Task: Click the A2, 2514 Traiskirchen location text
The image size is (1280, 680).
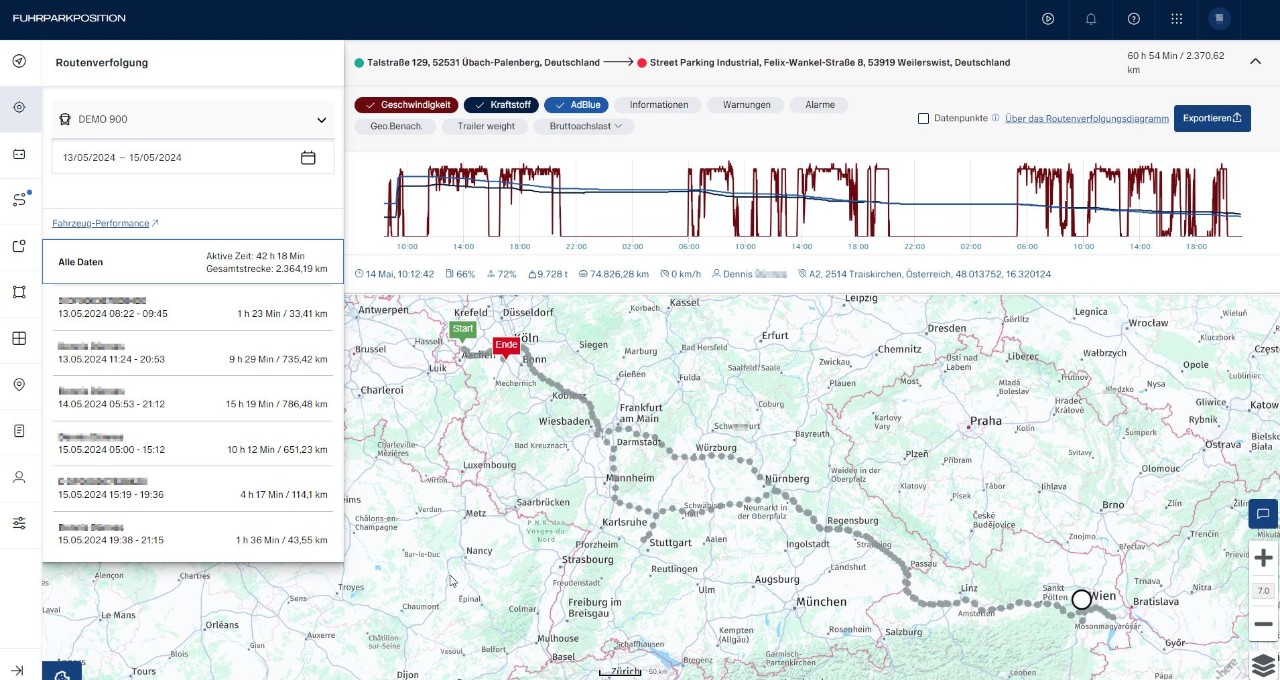Action: tap(929, 274)
